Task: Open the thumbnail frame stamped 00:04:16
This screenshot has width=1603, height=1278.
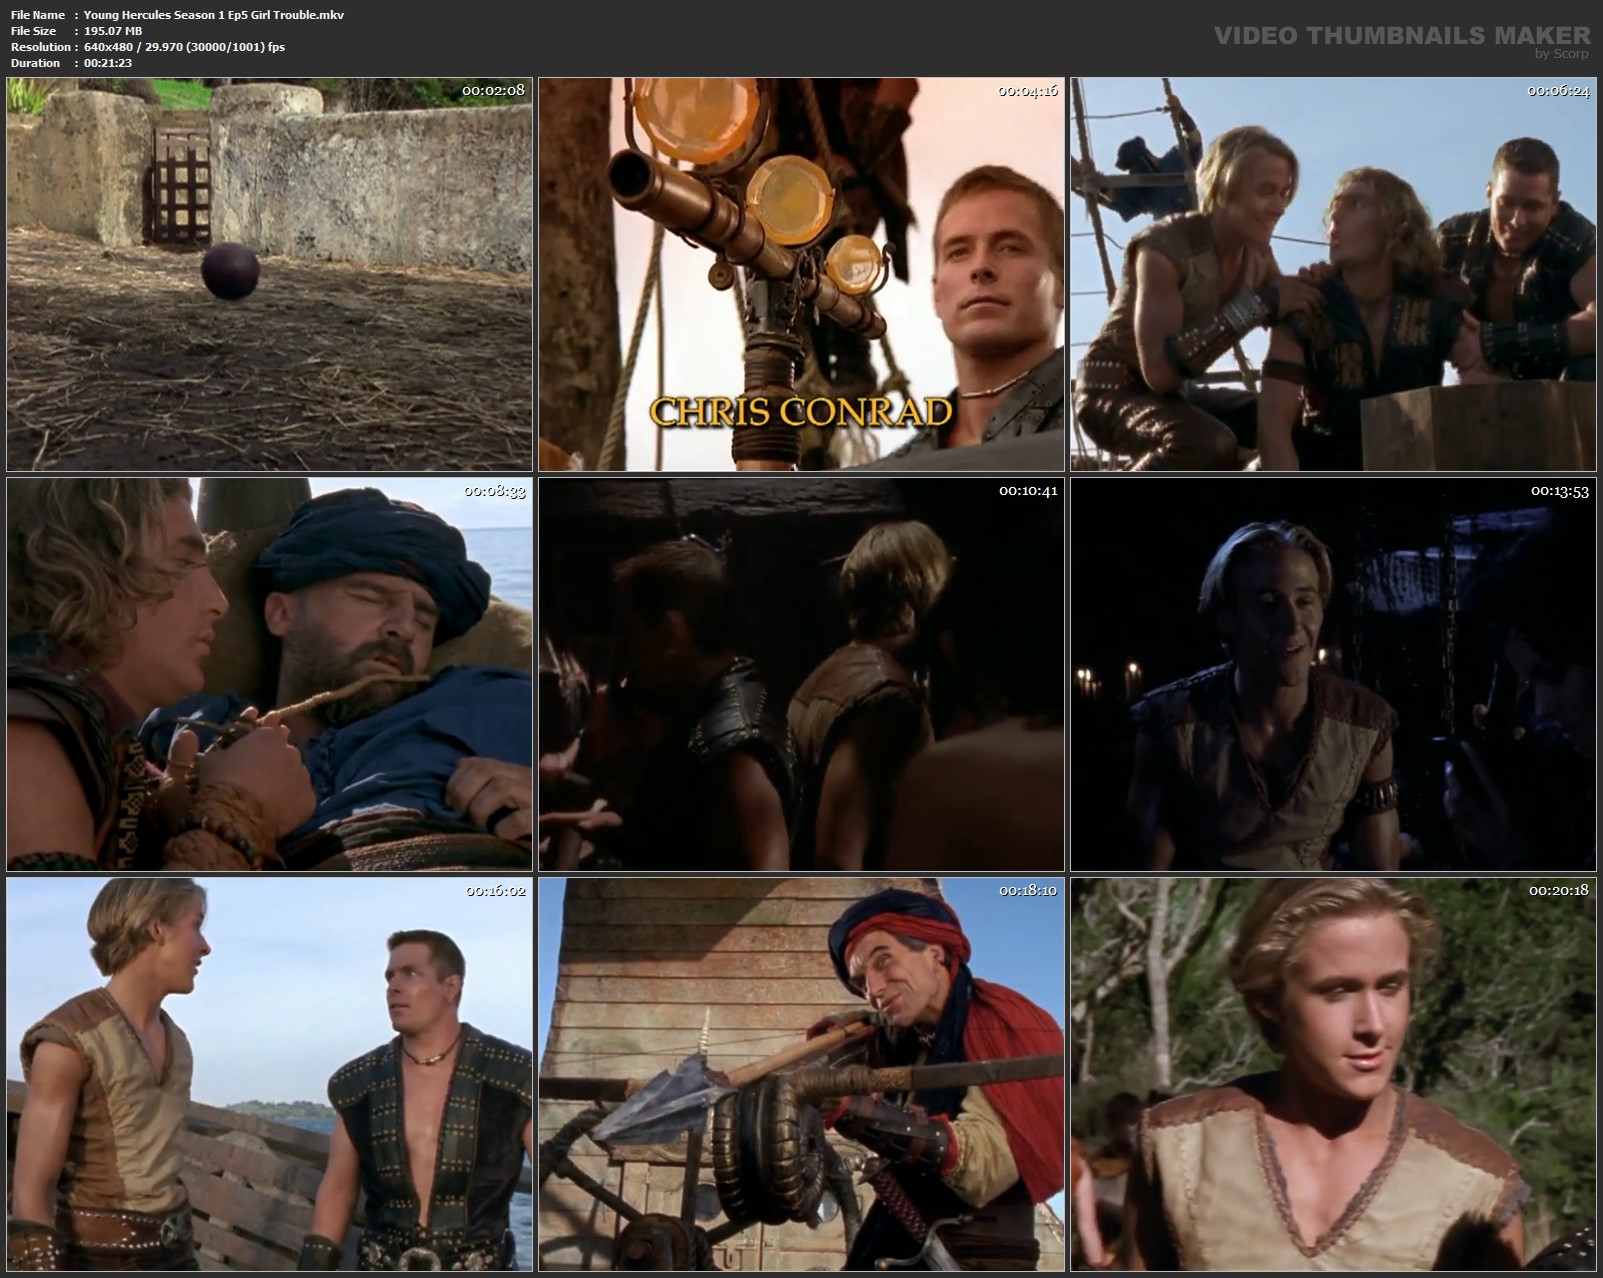Action: (x=801, y=275)
